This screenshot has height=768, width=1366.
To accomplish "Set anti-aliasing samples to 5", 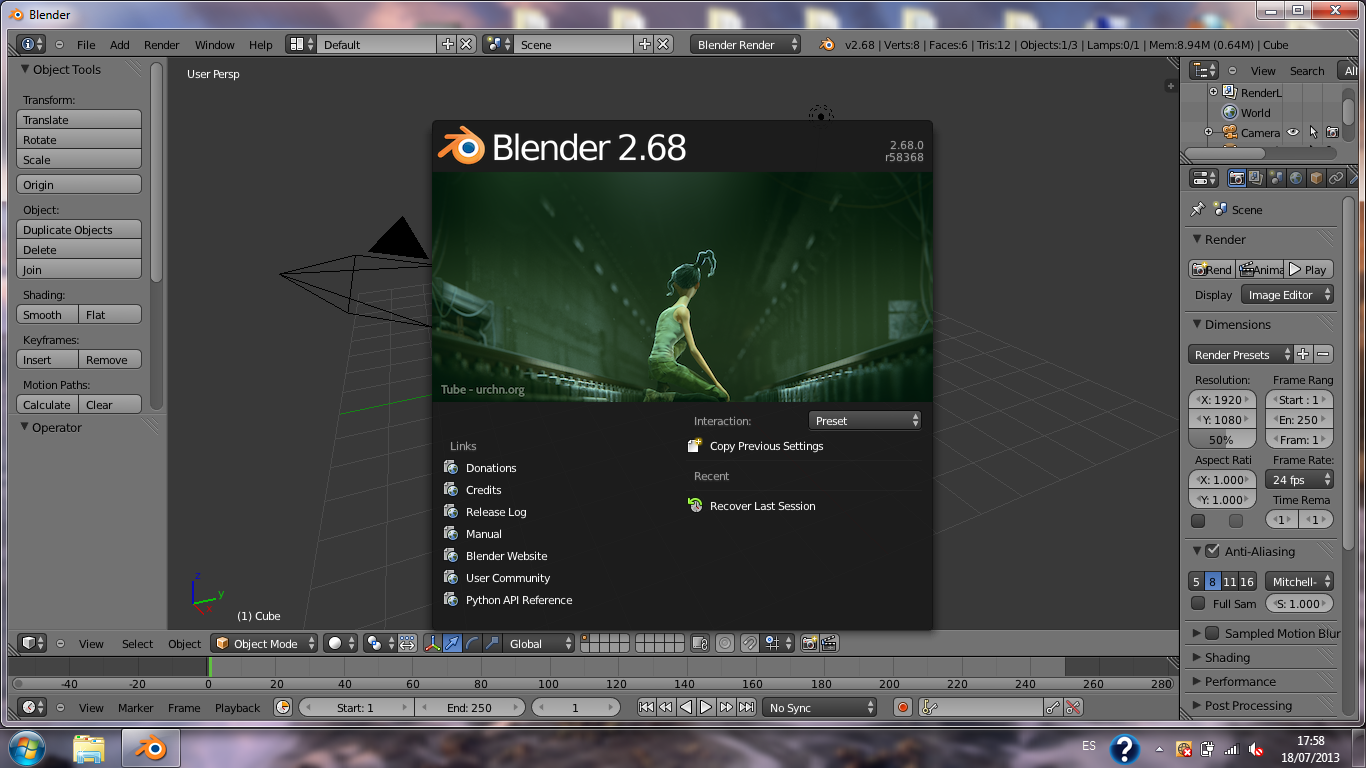I will click(1196, 582).
